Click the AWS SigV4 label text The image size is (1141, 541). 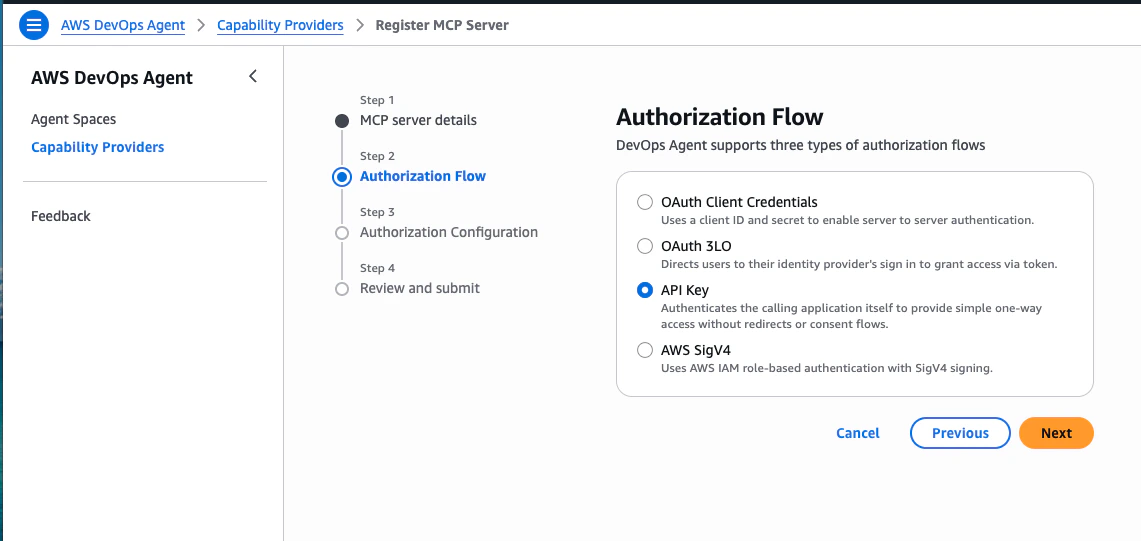pyautogui.click(x=696, y=350)
